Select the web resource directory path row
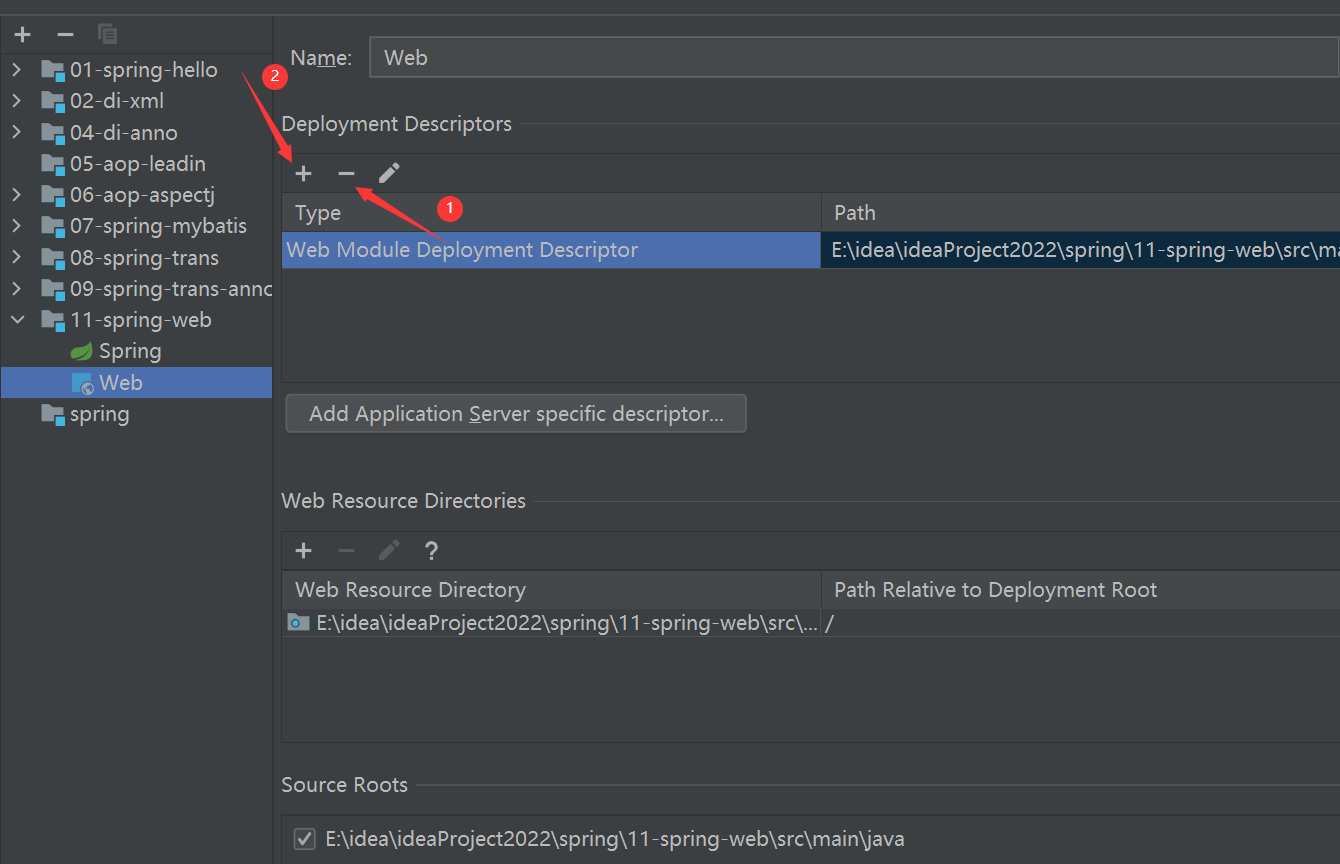Viewport: 1340px width, 864px height. (x=810, y=623)
